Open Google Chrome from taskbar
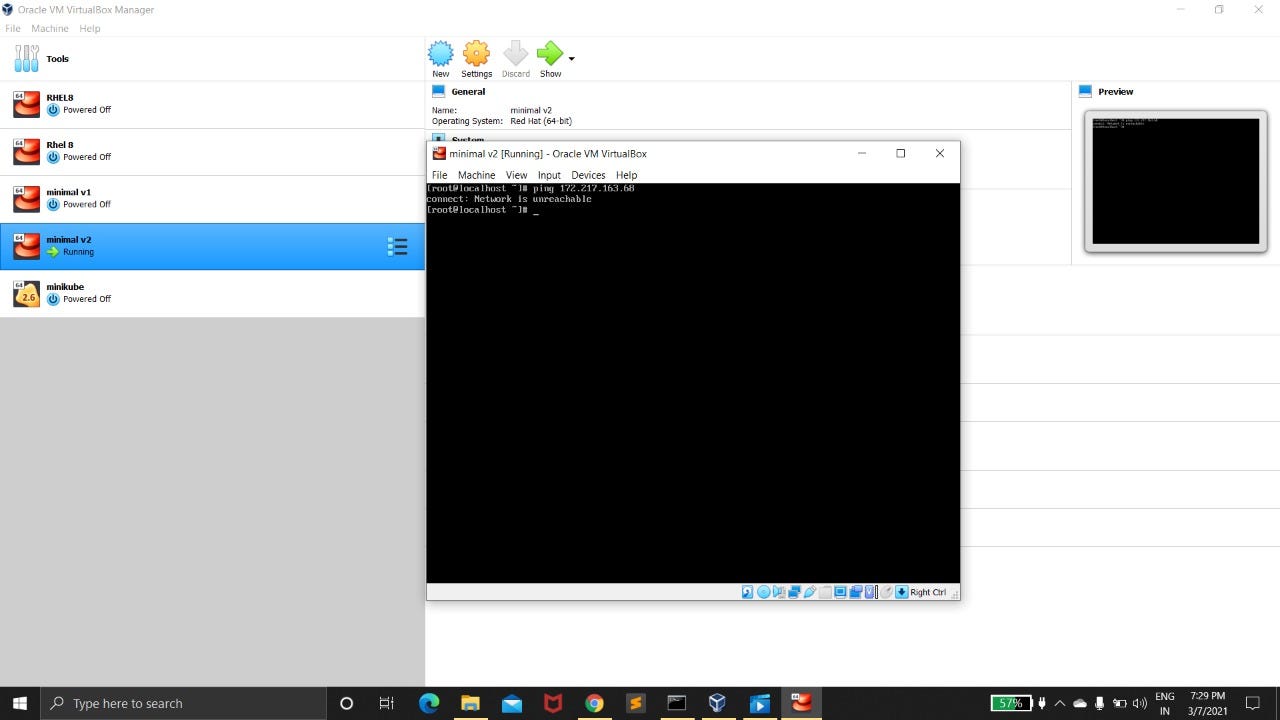Viewport: 1280px width, 720px height. pyautogui.click(x=594, y=703)
